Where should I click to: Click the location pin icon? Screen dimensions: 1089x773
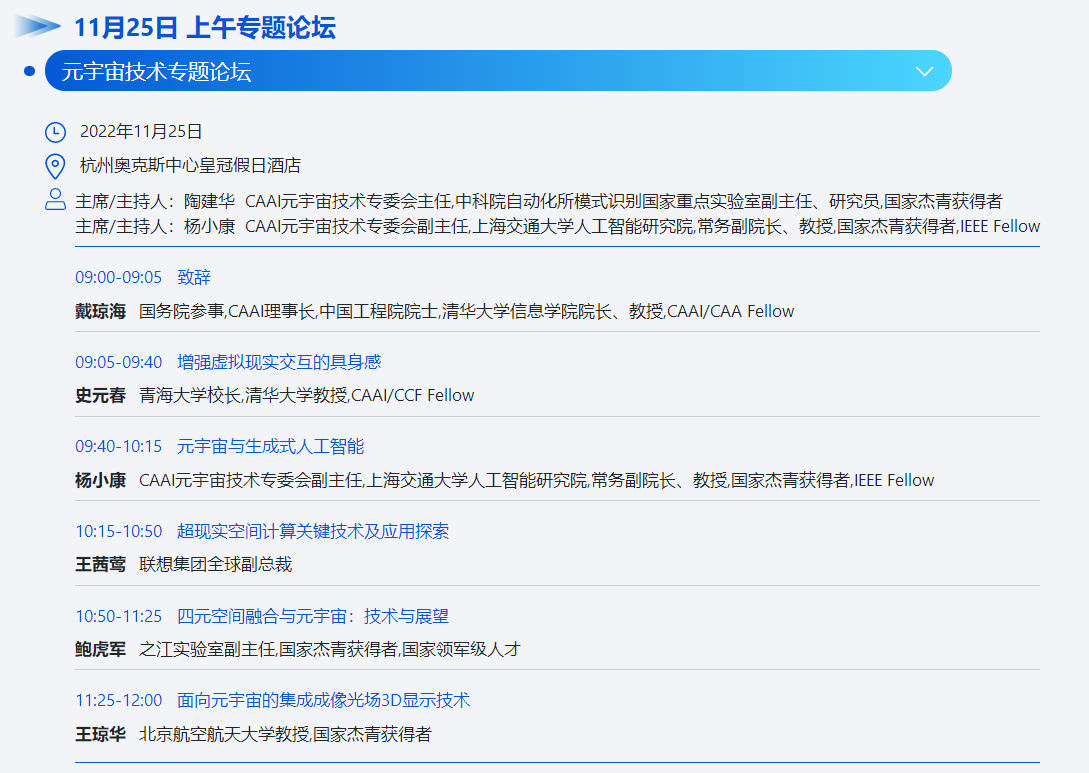click(x=56, y=166)
